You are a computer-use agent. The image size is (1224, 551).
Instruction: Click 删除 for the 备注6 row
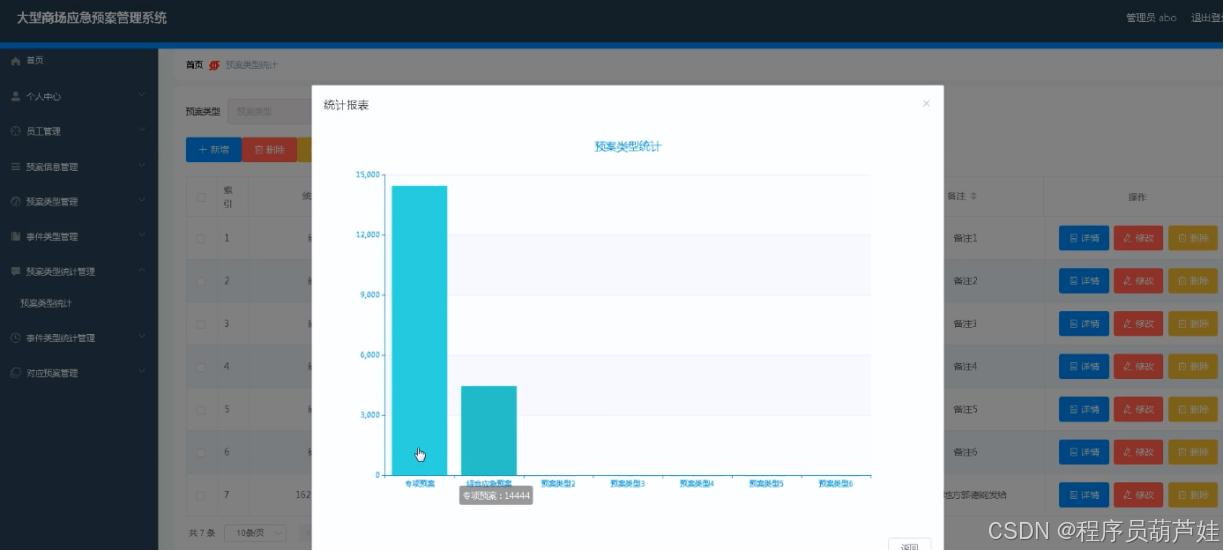(x=1193, y=453)
